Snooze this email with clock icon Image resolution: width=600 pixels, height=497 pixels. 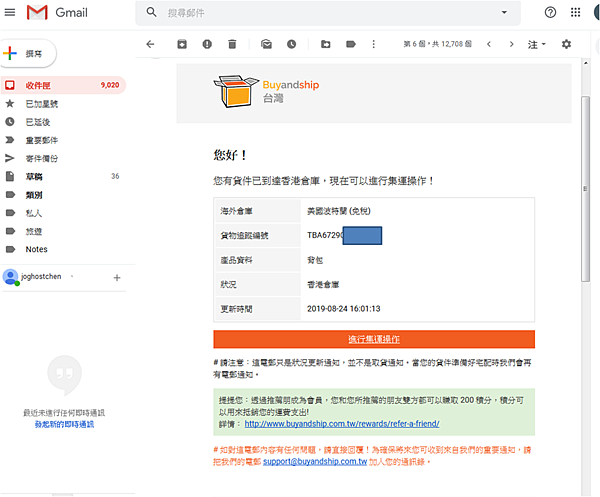[292, 44]
